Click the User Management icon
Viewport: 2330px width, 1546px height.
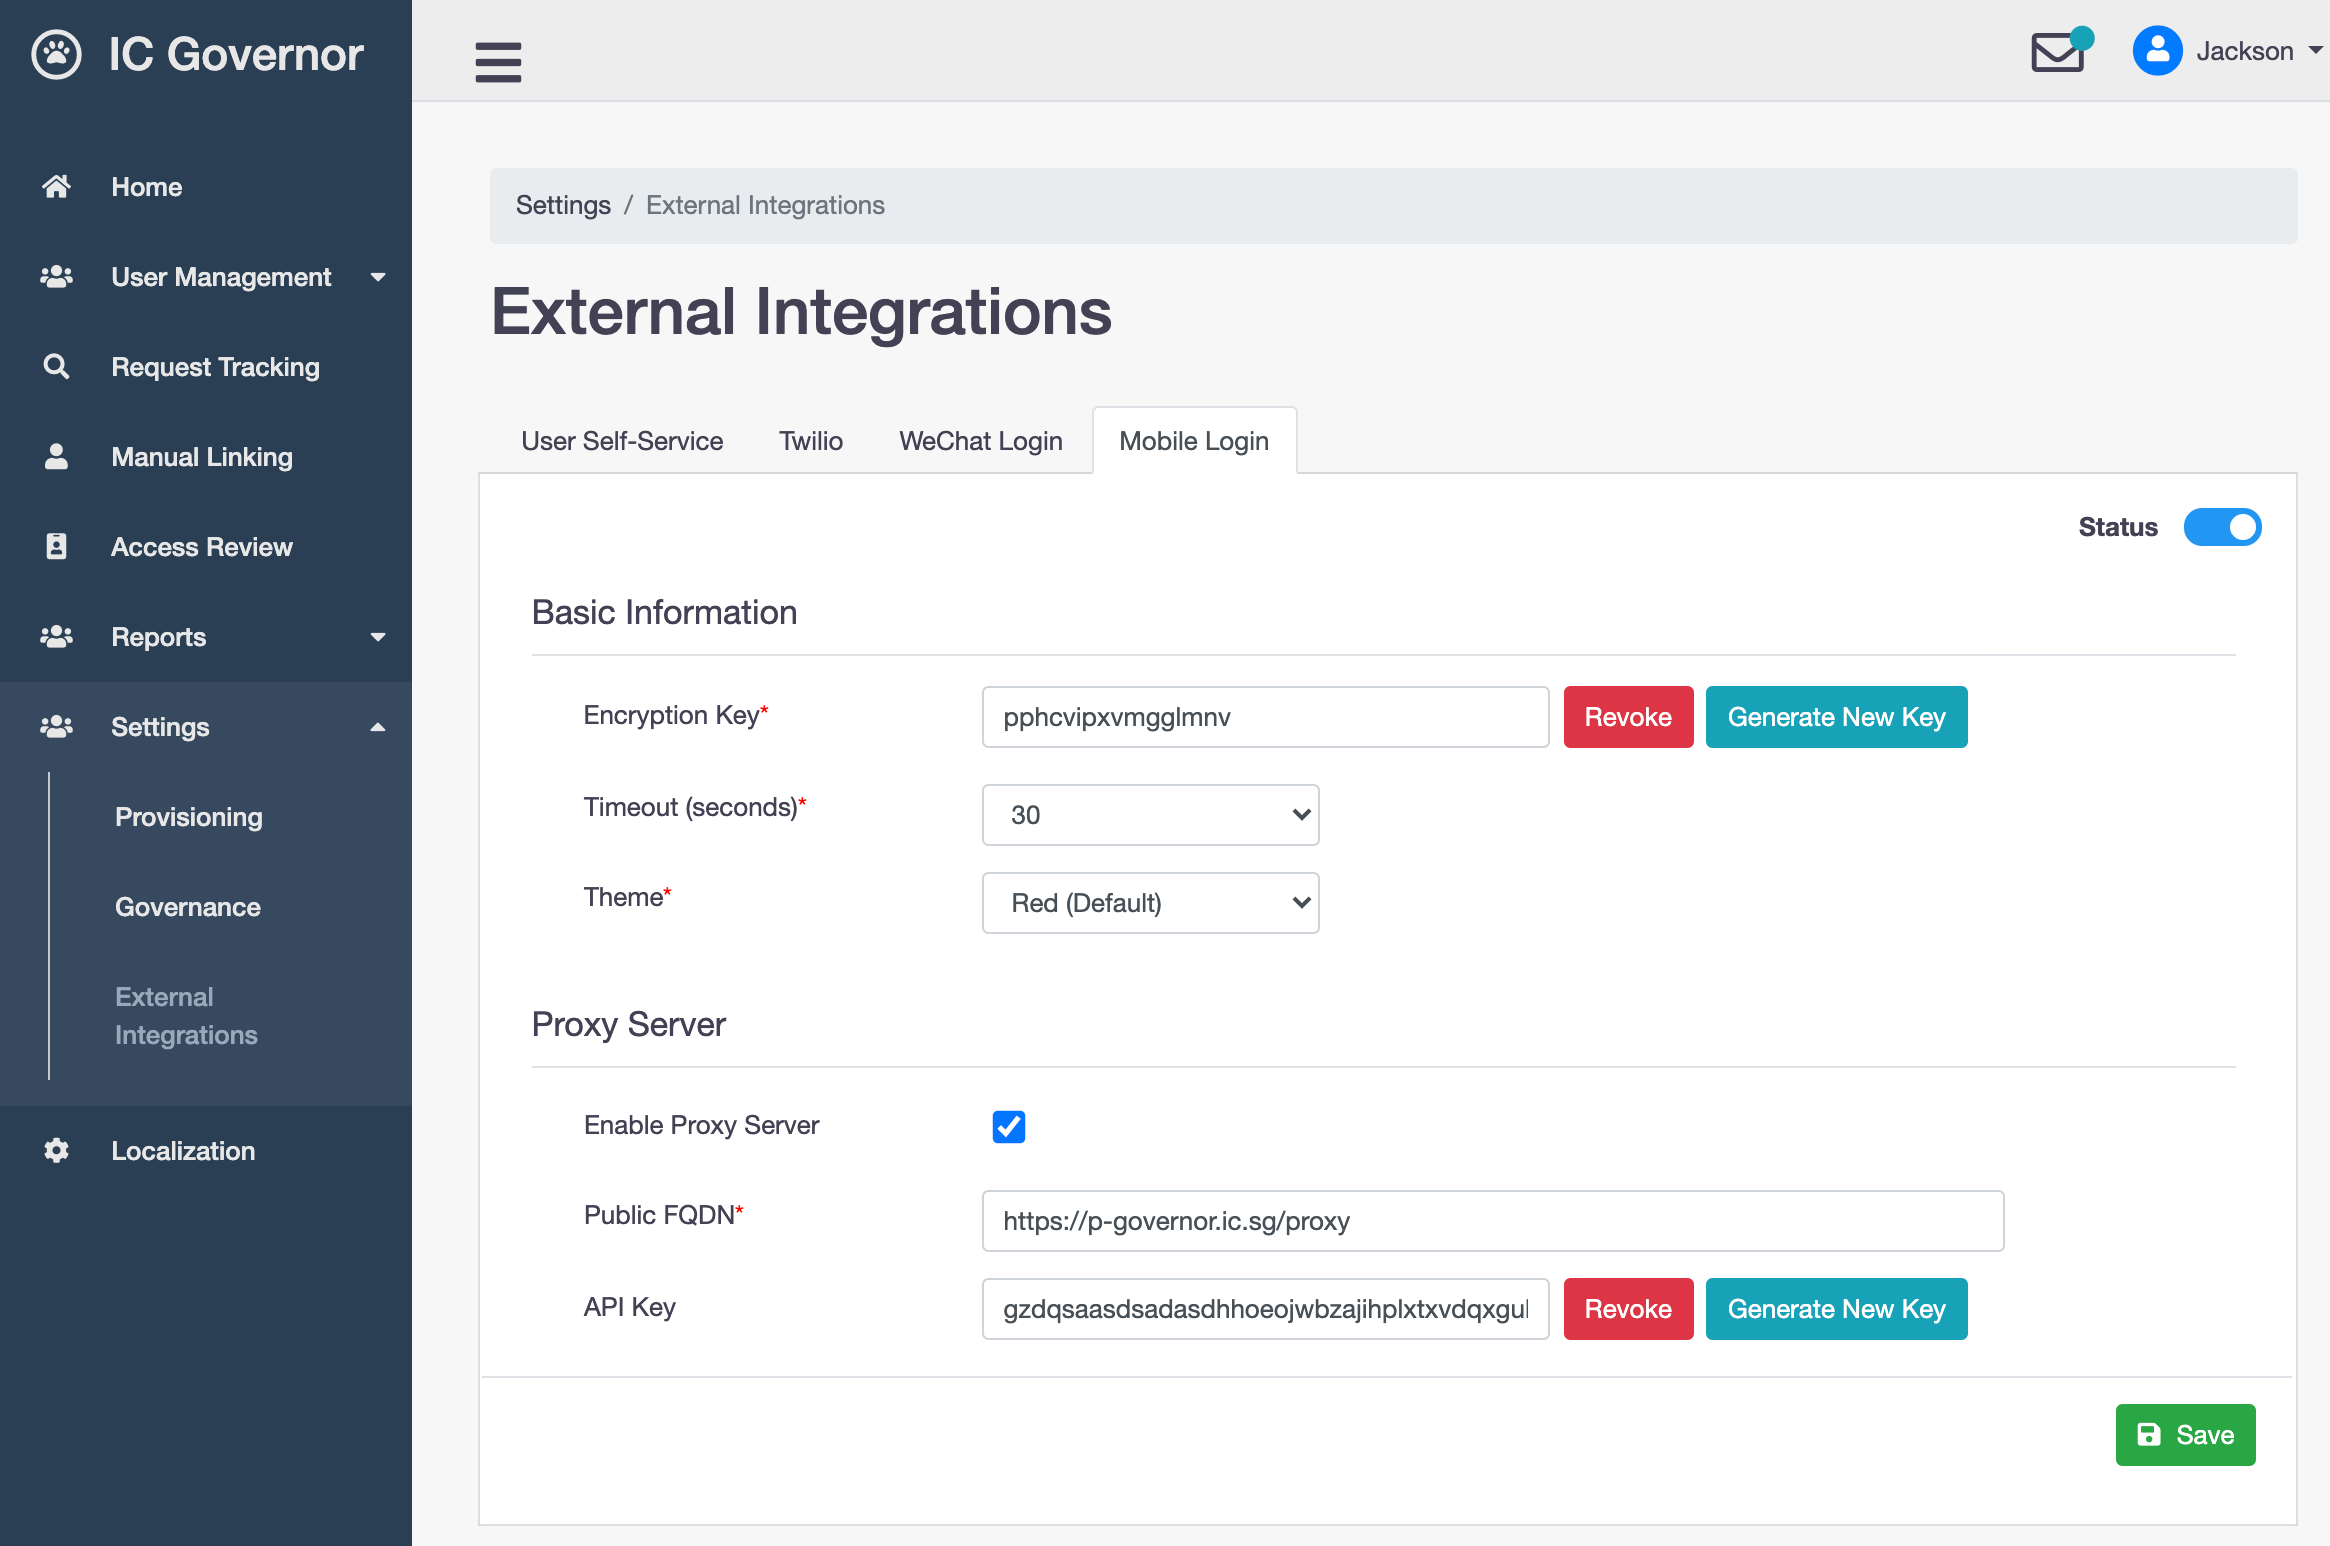tap(57, 276)
